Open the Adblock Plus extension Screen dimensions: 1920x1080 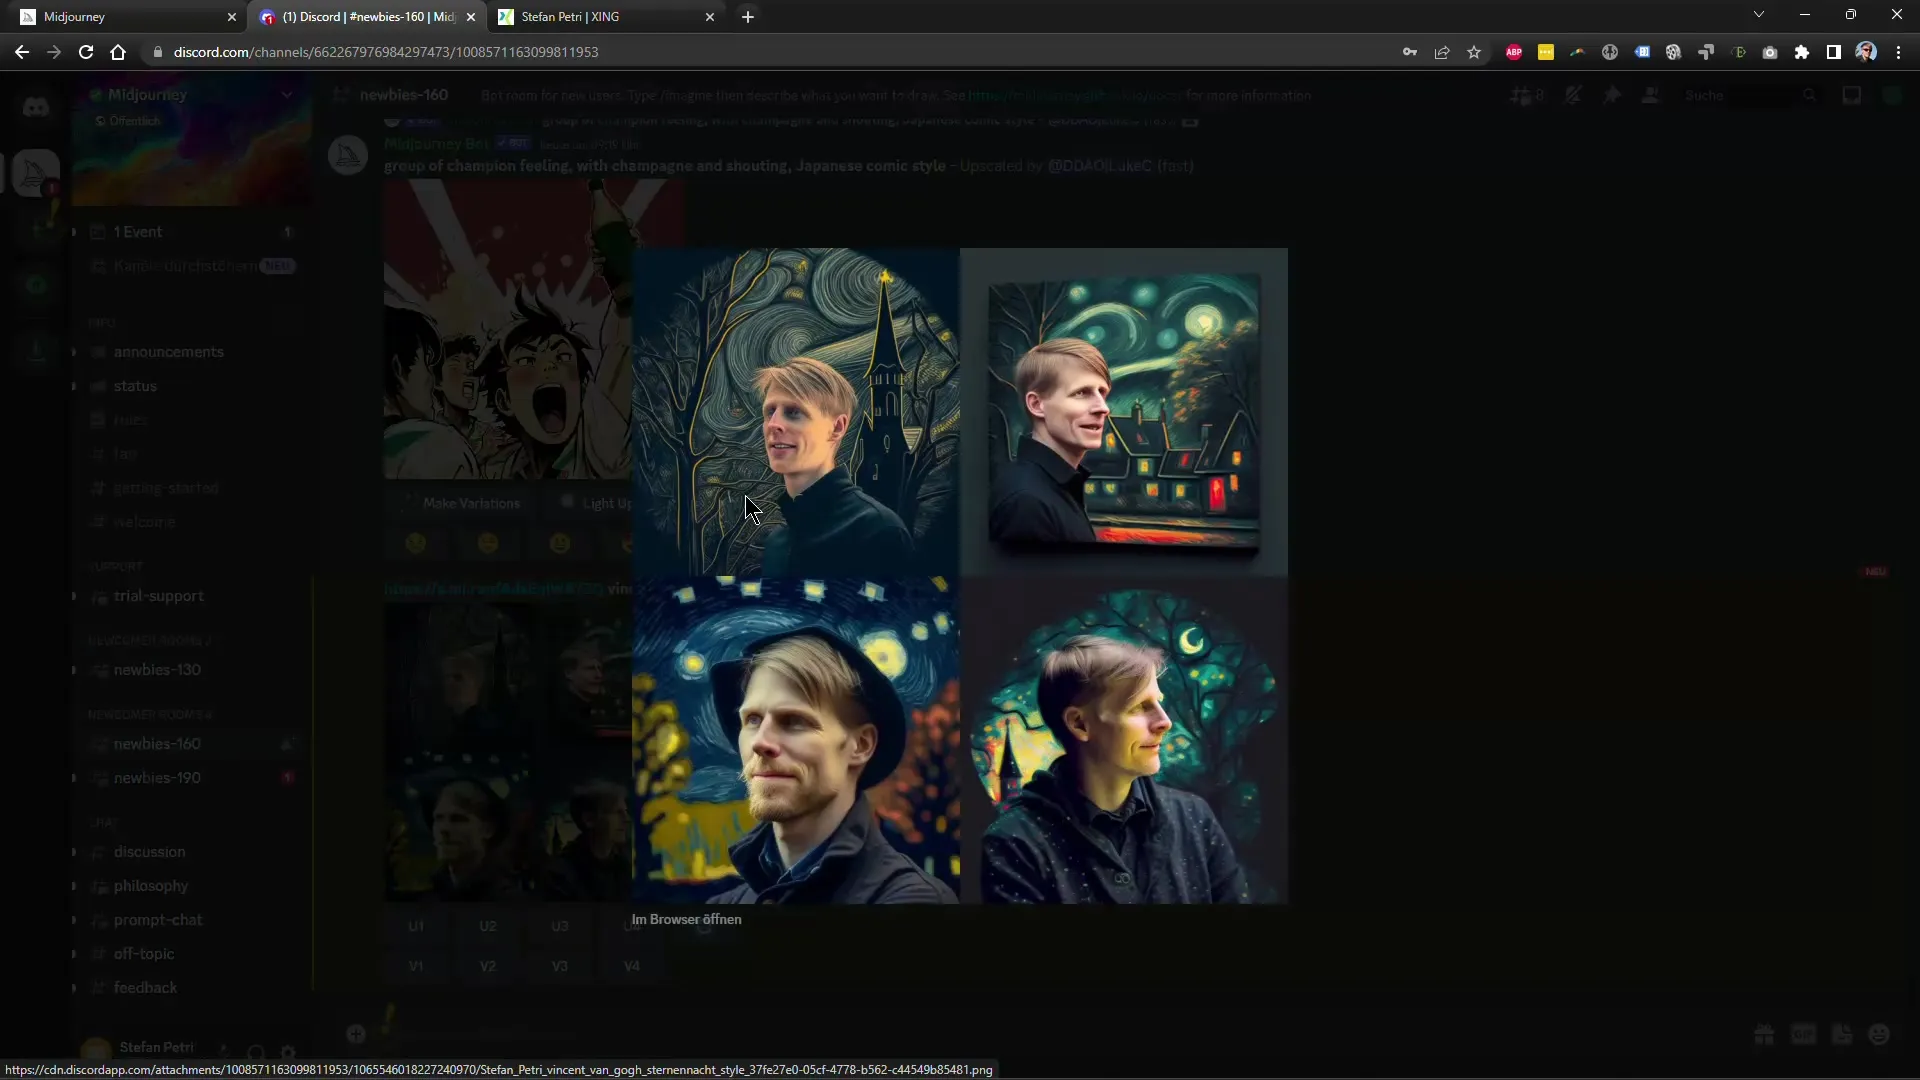[1514, 52]
